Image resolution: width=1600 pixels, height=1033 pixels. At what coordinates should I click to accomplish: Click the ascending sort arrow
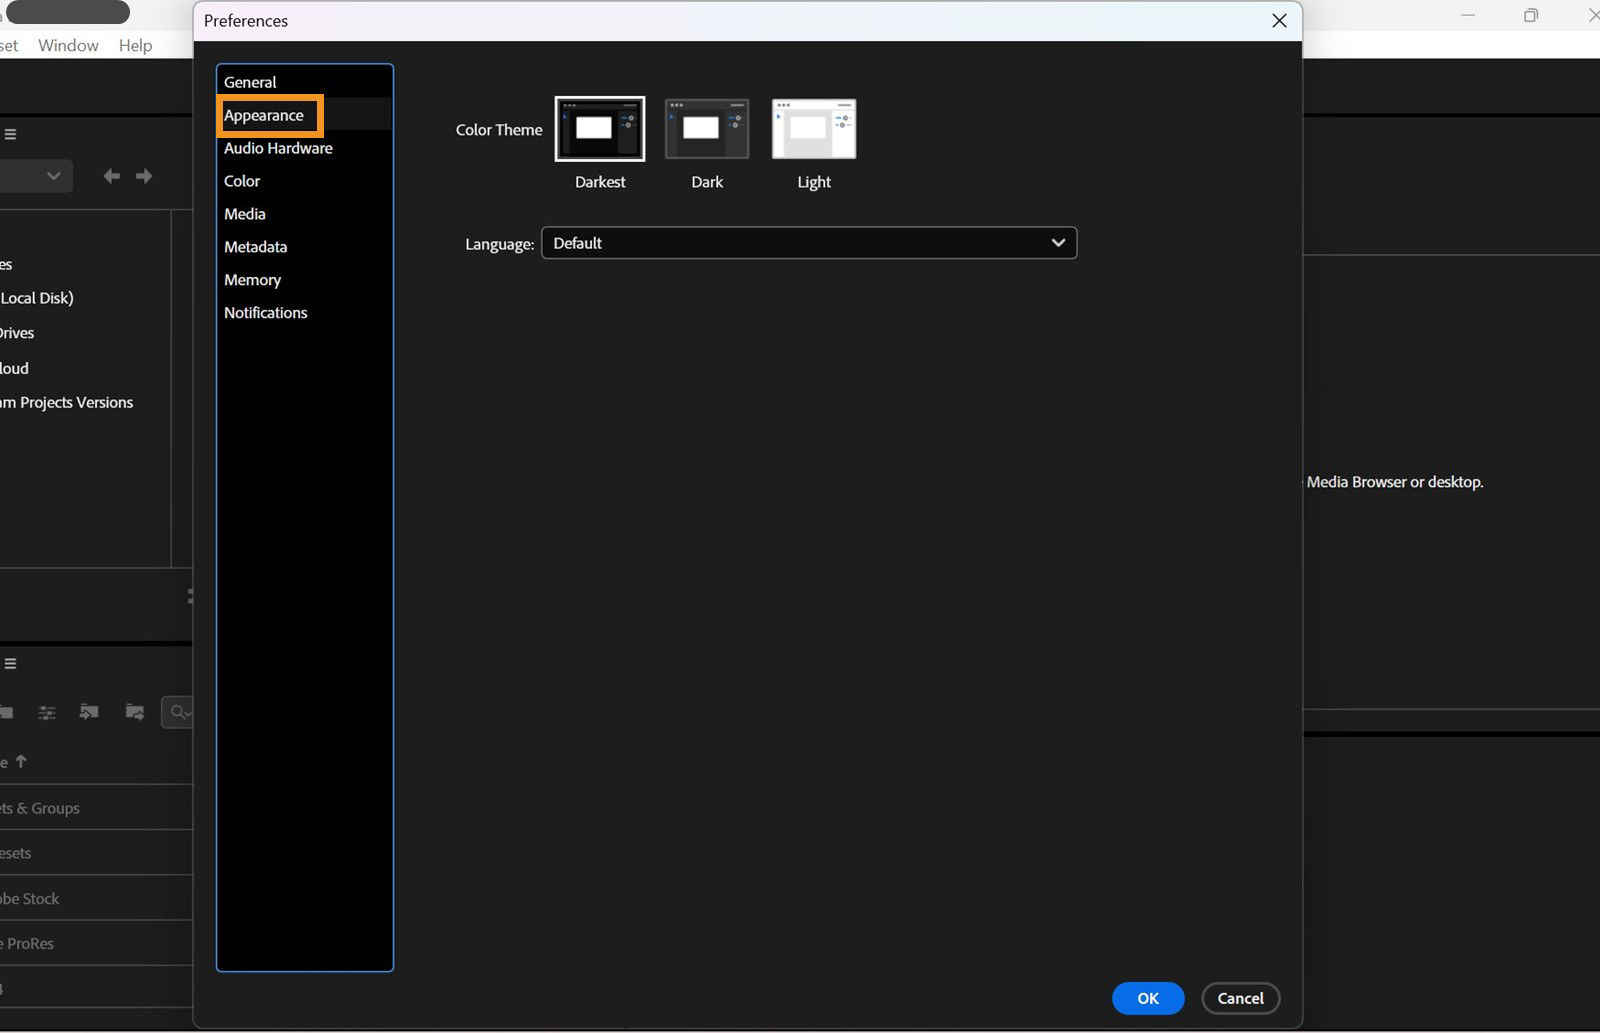coord(20,761)
